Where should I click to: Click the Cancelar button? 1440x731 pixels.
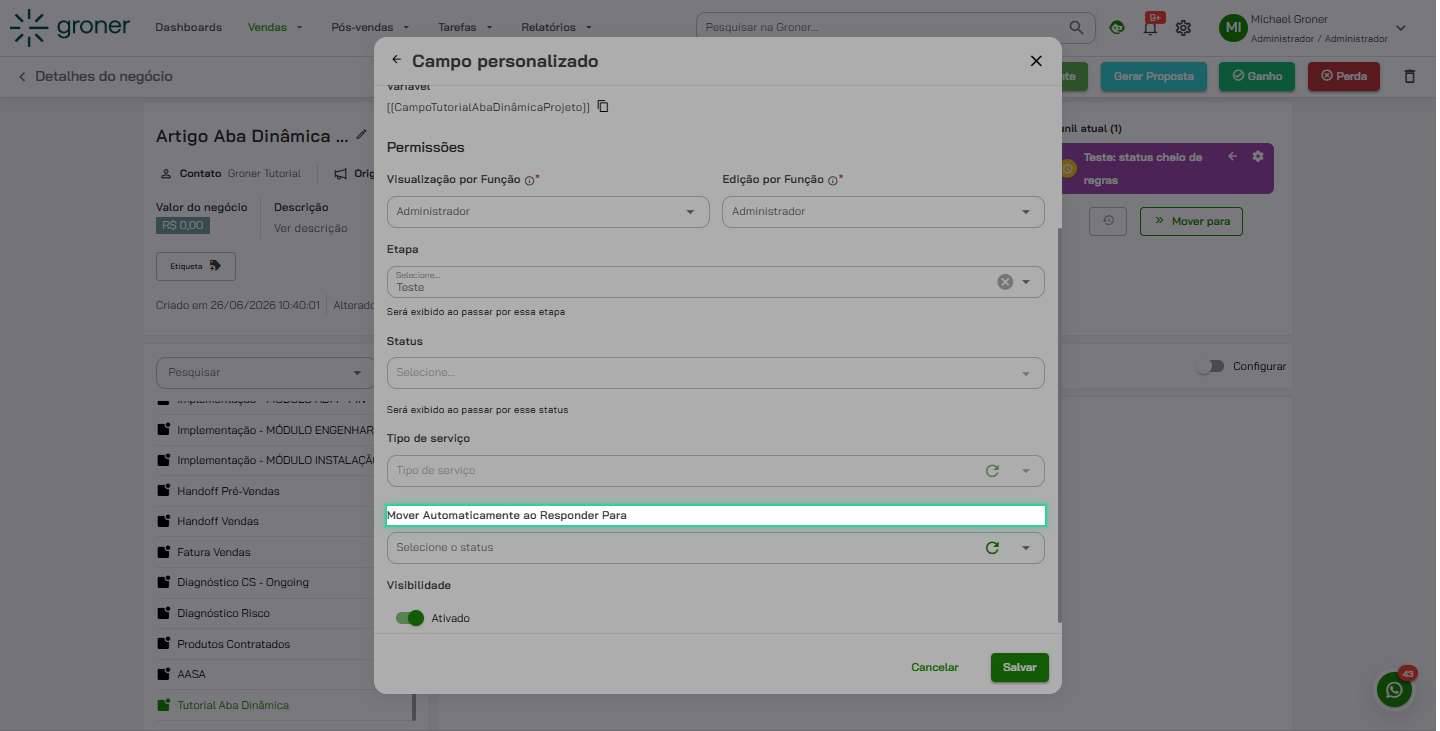pos(934,667)
